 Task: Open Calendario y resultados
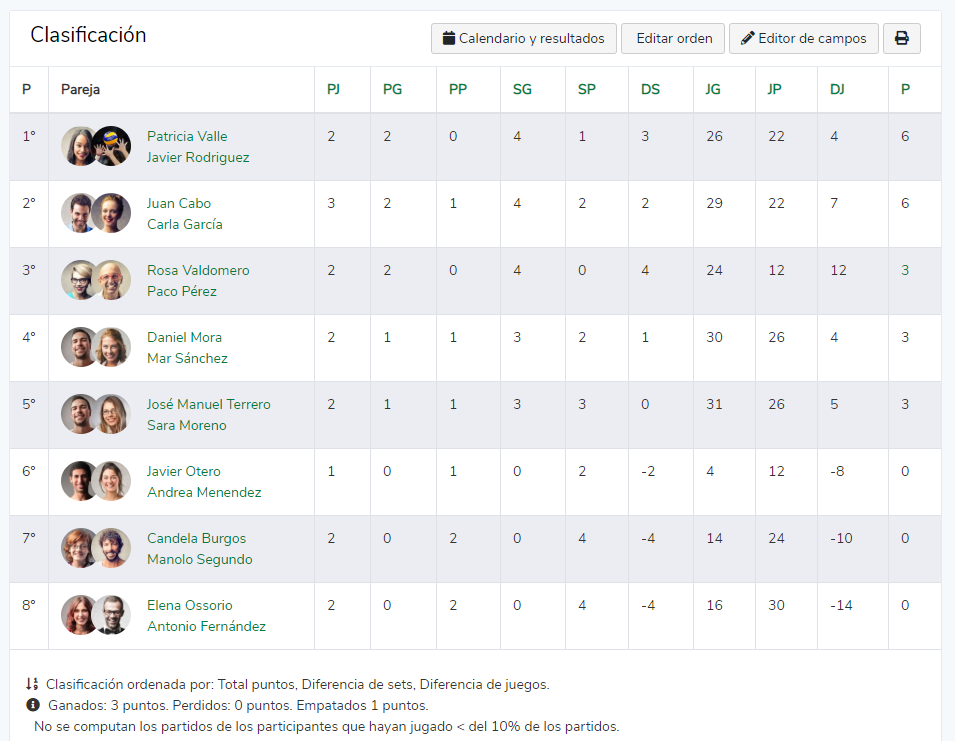coord(523,39)
